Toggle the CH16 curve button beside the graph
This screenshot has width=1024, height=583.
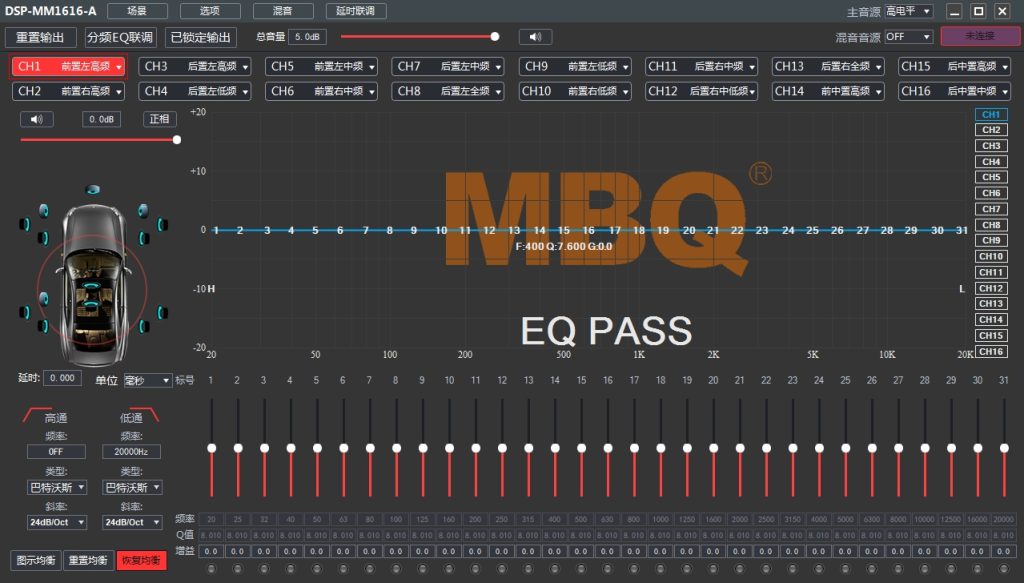[991, 352]
